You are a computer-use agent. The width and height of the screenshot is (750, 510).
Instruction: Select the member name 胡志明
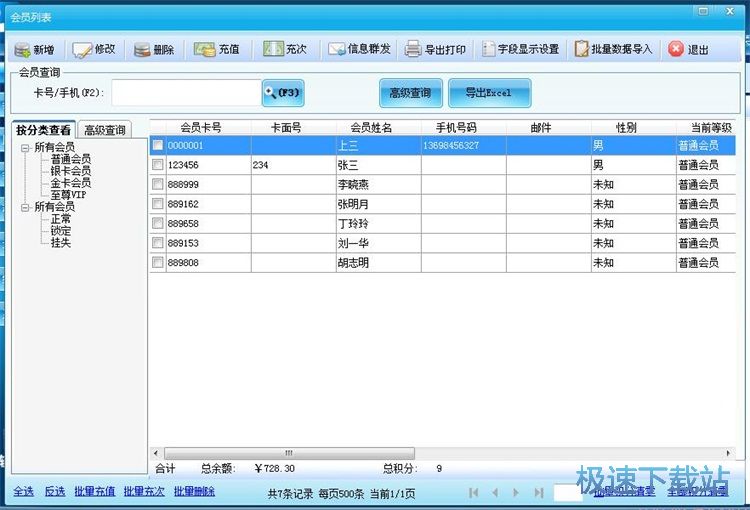click(353, 263)
